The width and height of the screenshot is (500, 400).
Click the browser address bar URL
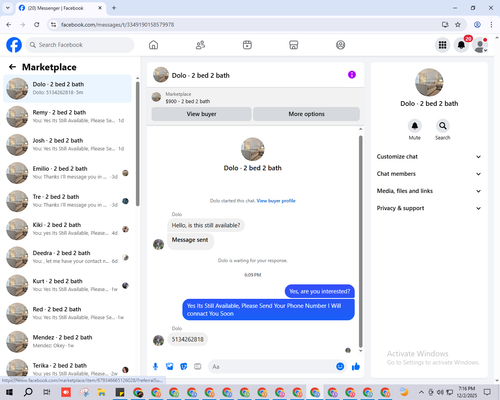(x=117, y=25)
